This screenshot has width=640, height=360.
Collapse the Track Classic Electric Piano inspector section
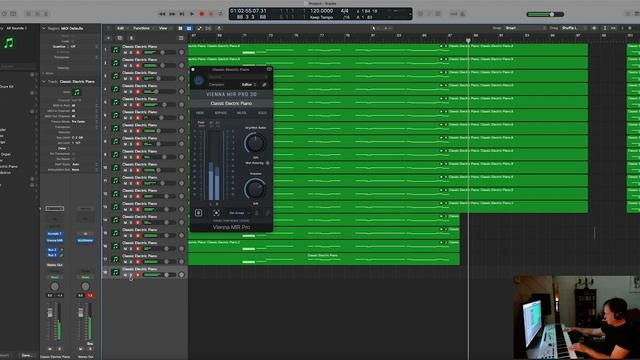click(x=44, y=82)
